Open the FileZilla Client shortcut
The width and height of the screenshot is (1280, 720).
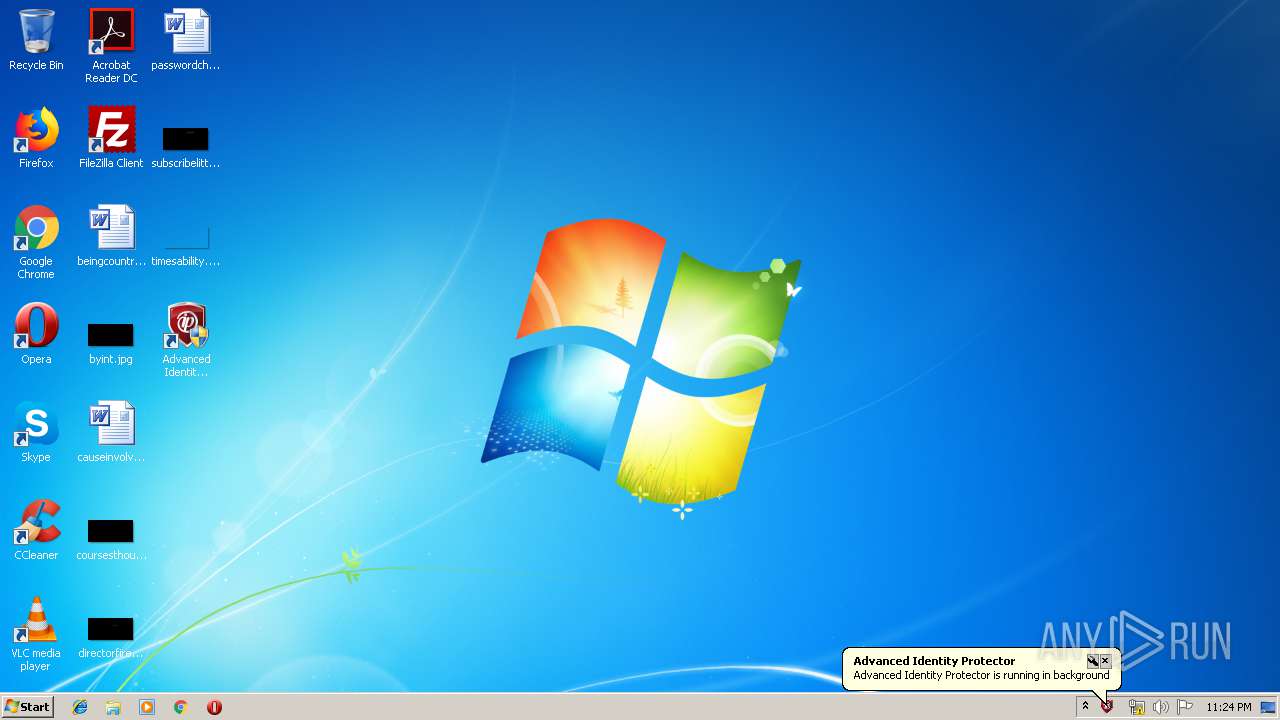(111, 138)
